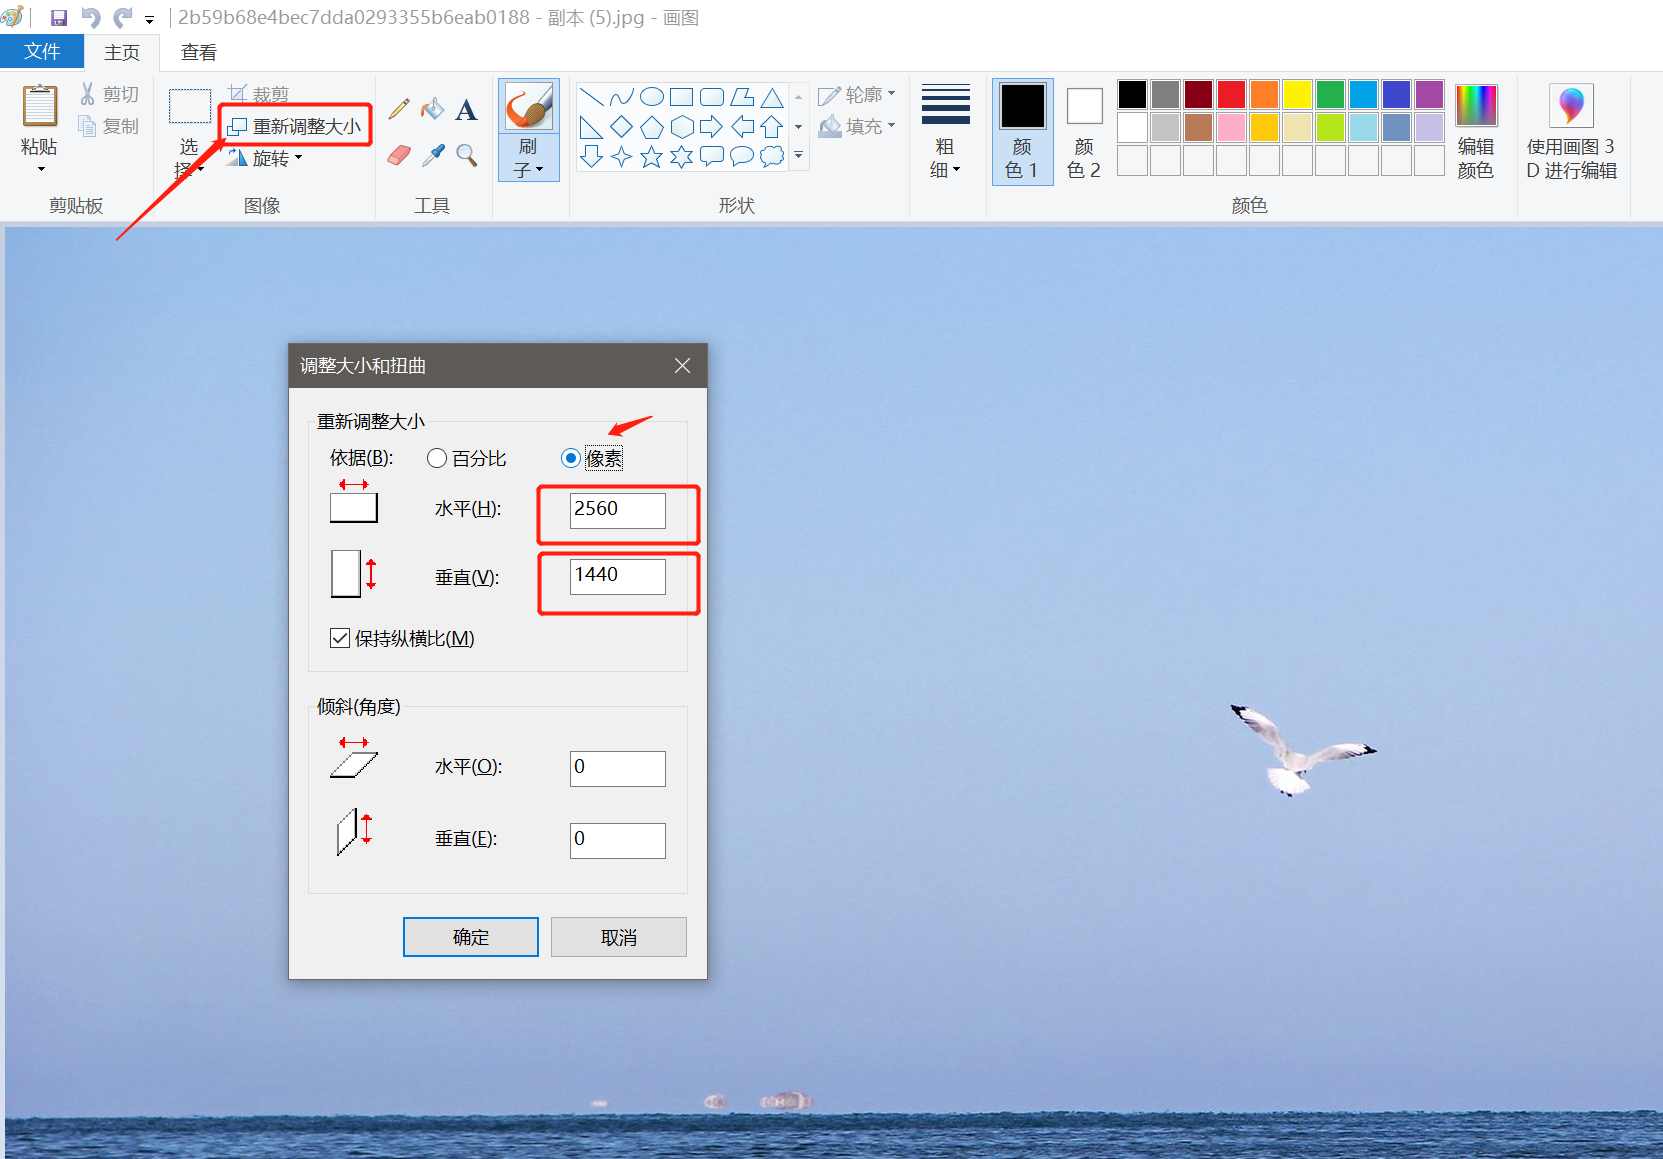Switch to the 查看 tab
1663x1159 pixels.
(x=198, y=52)
